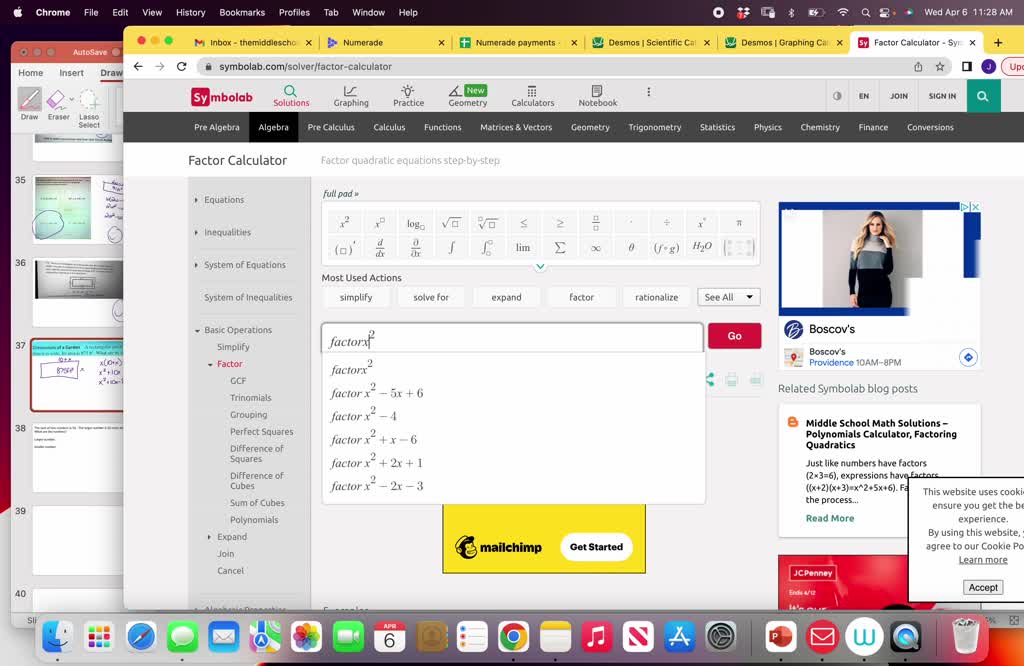This screenshot has width=1024, height=666.
Task: Switch to the Calculus subject tab
Action: click(x=389, y=127)
